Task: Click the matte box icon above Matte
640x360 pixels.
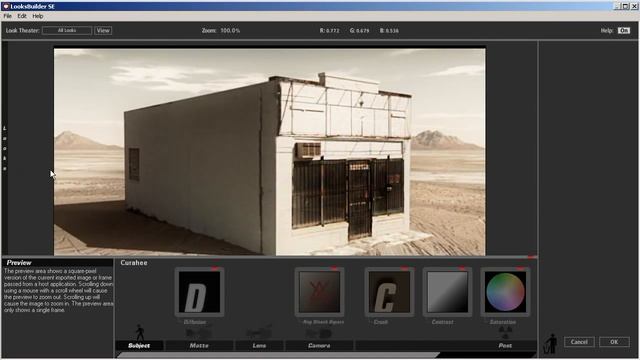Action: point(198,333)
